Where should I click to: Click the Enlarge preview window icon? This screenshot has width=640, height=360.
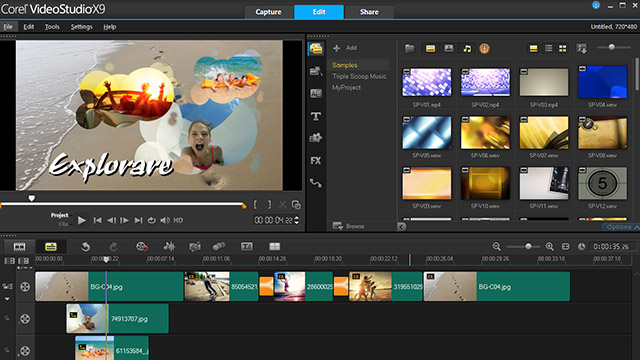tap(296, 204)
